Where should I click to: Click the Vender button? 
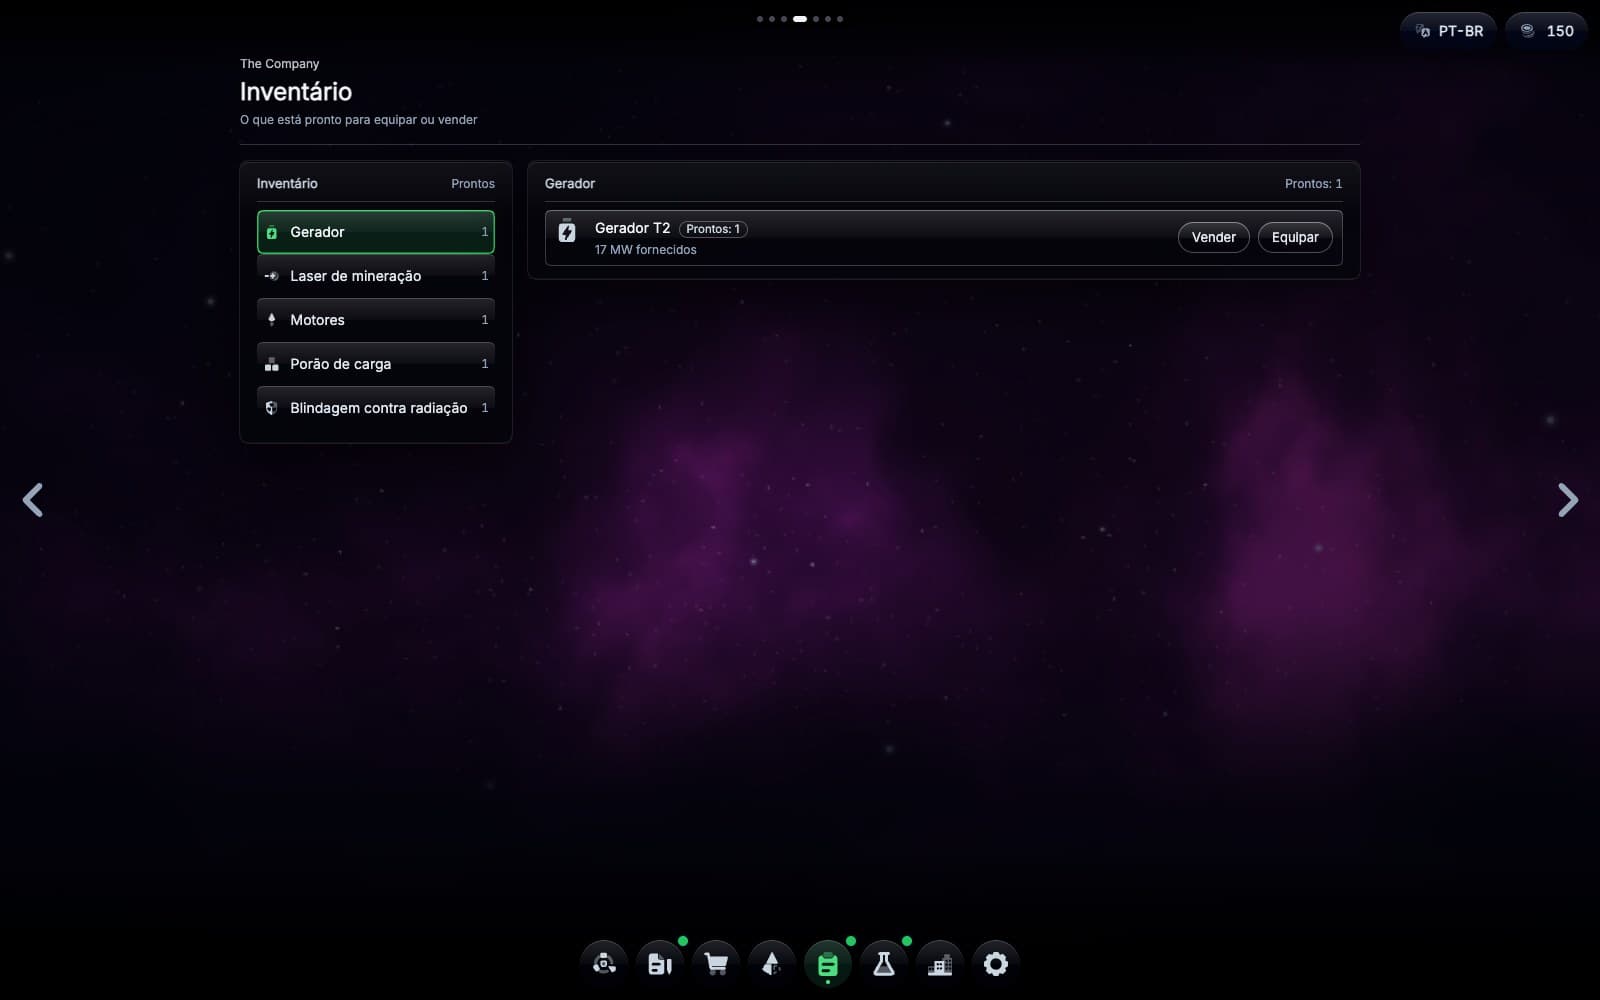click(x=1213, y=237)
